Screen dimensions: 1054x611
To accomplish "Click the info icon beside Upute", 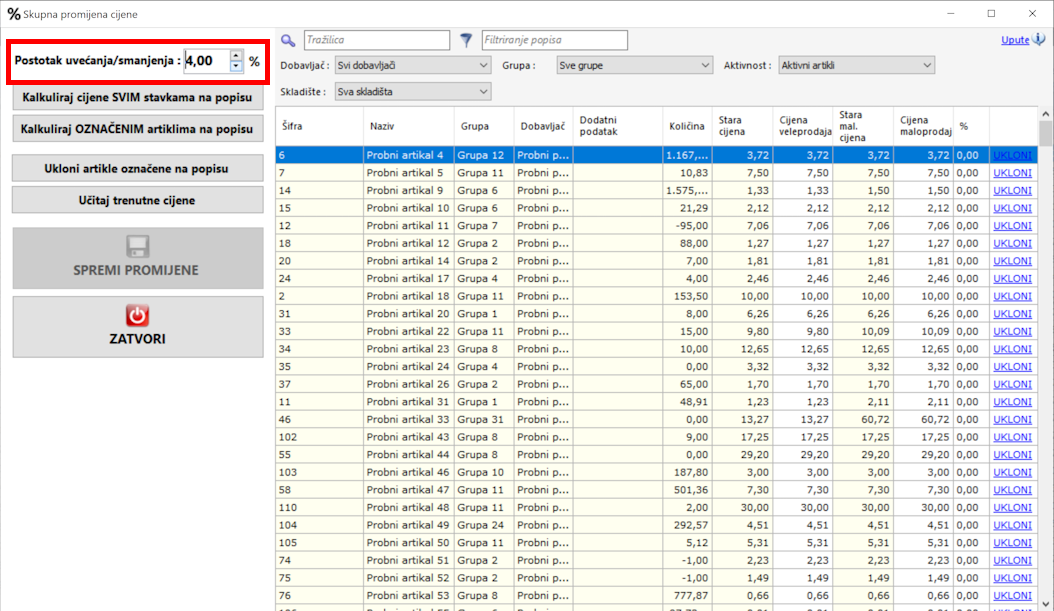I will pyautogui.click(x=1039, y=39).
